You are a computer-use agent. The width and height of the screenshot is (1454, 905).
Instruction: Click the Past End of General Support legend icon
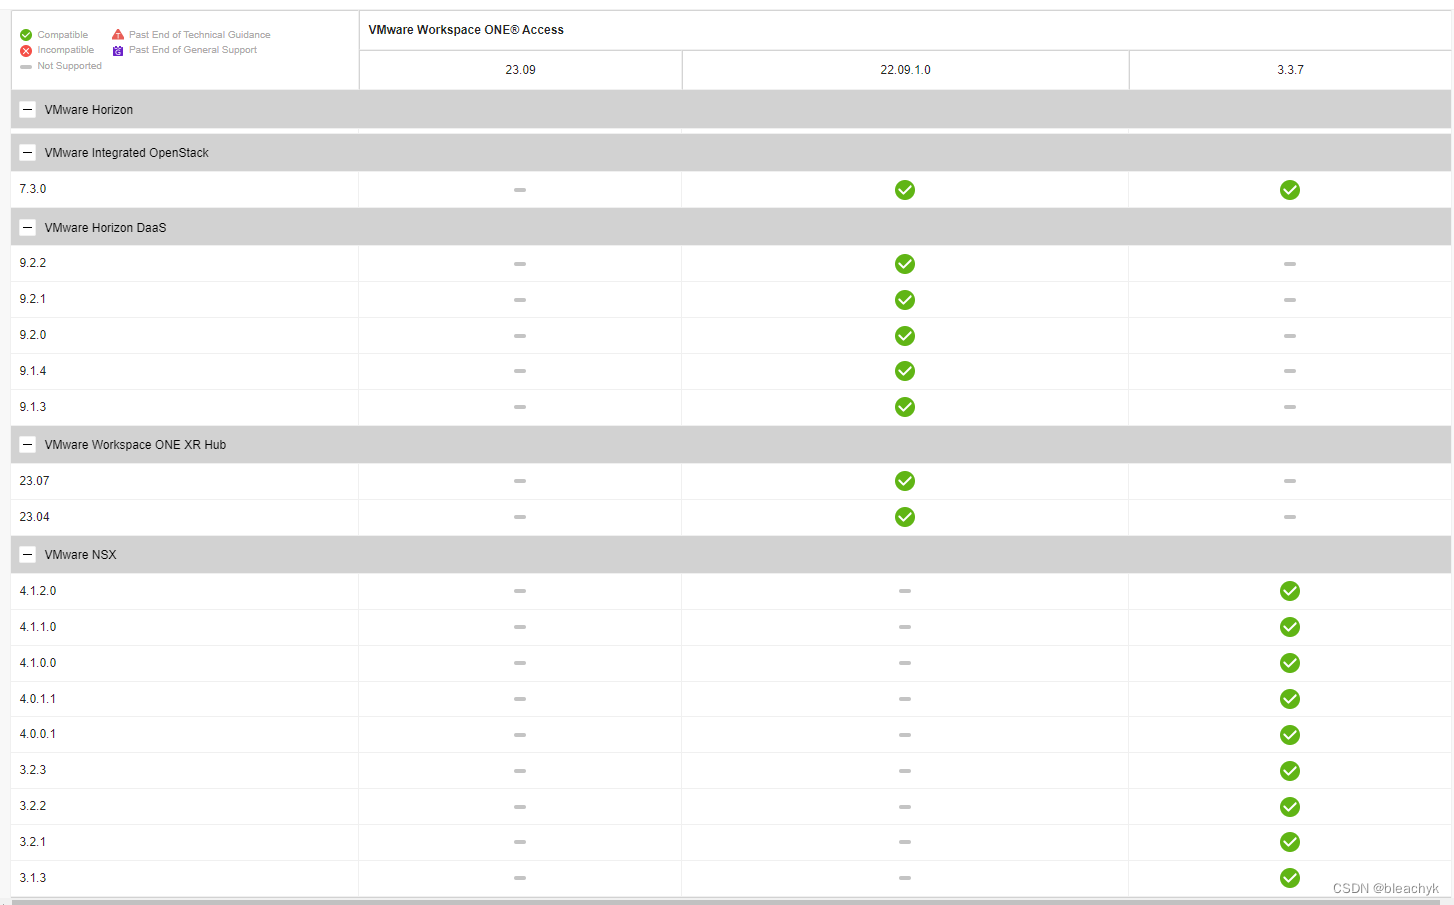[117, 50]
